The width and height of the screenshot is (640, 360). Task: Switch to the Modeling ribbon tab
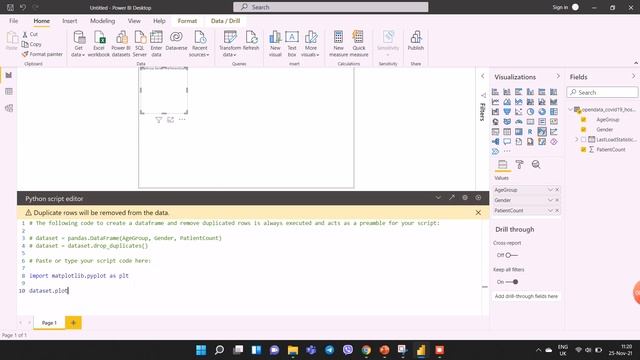click(x=102, y=21)
